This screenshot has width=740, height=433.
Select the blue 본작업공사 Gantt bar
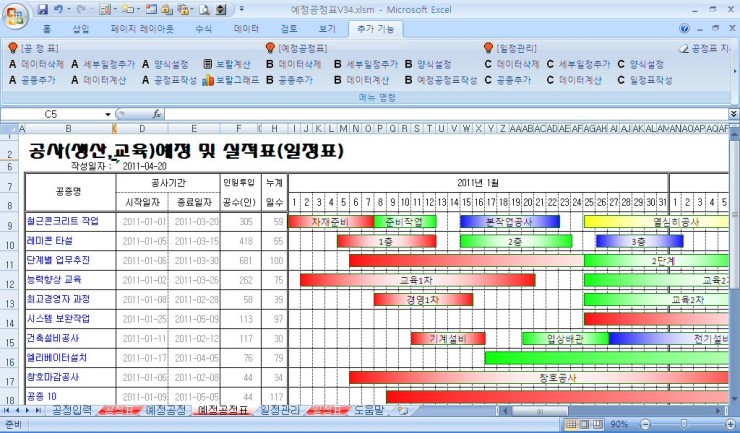510,221
